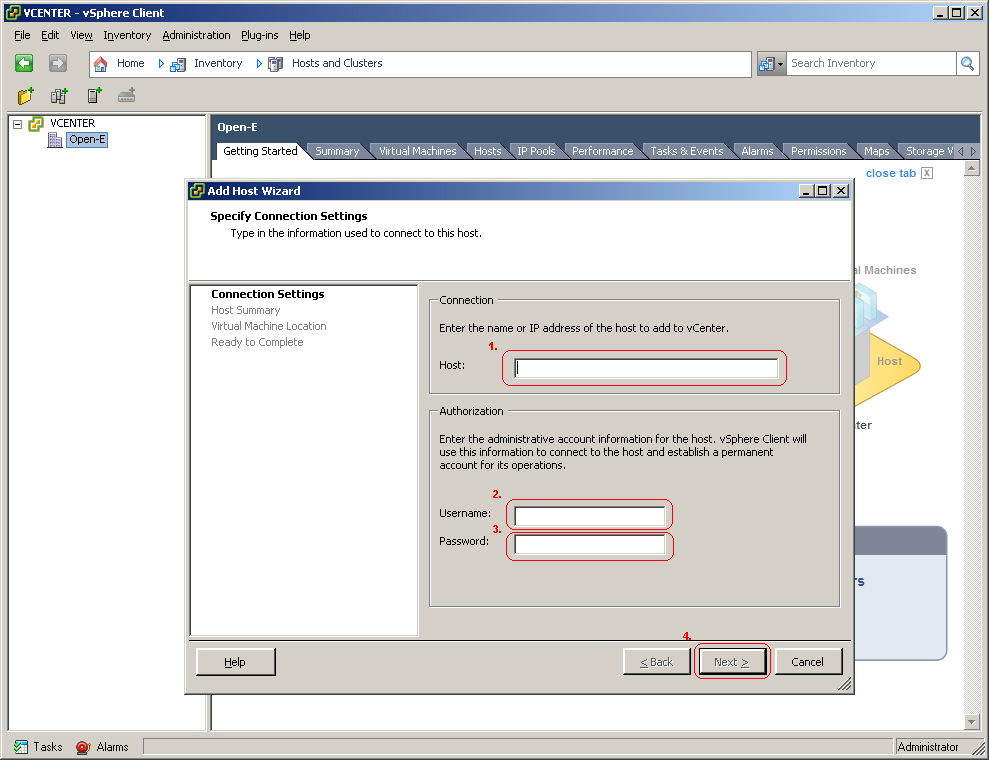Create a new folder from toolbar

tap(25, 96)
